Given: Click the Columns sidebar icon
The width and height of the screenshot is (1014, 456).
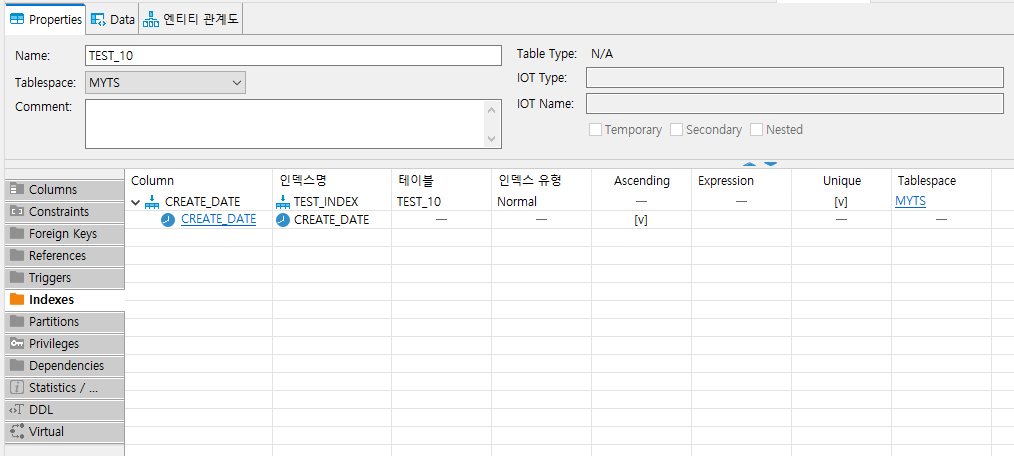Looking at the screenshot, I should click(17, 190).
